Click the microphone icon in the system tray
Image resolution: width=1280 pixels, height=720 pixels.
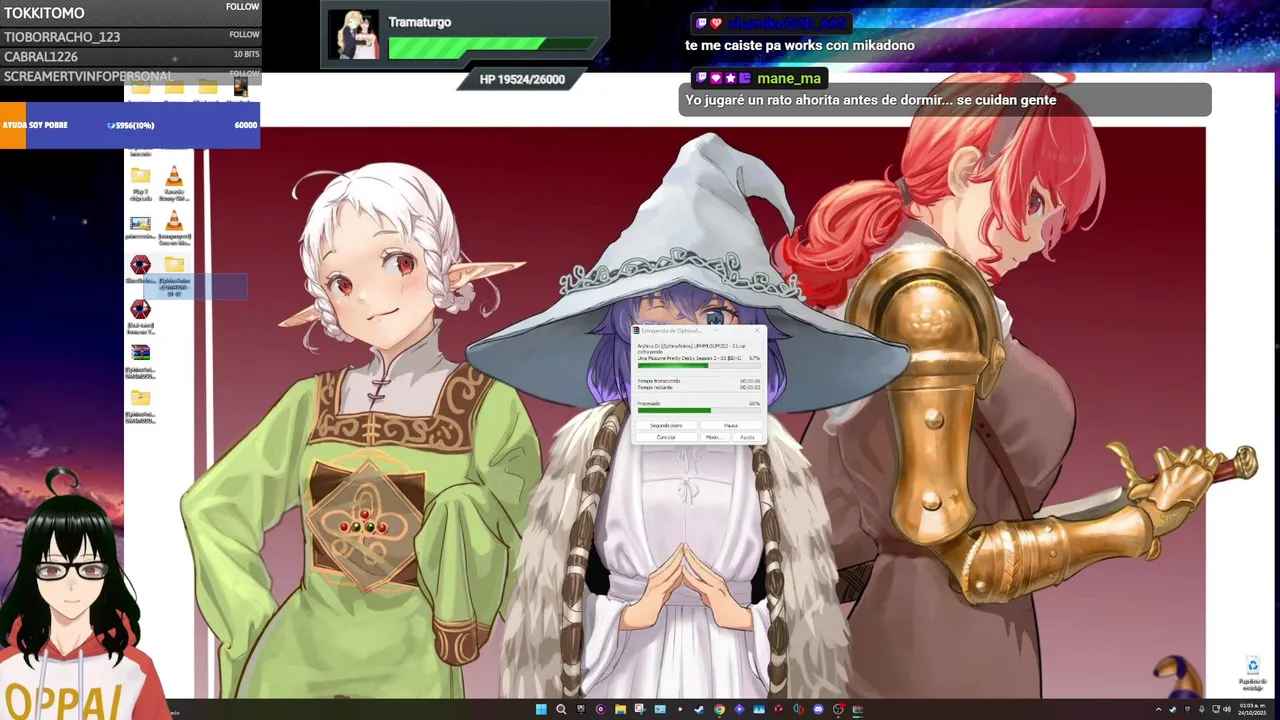tap(1202, 709)
